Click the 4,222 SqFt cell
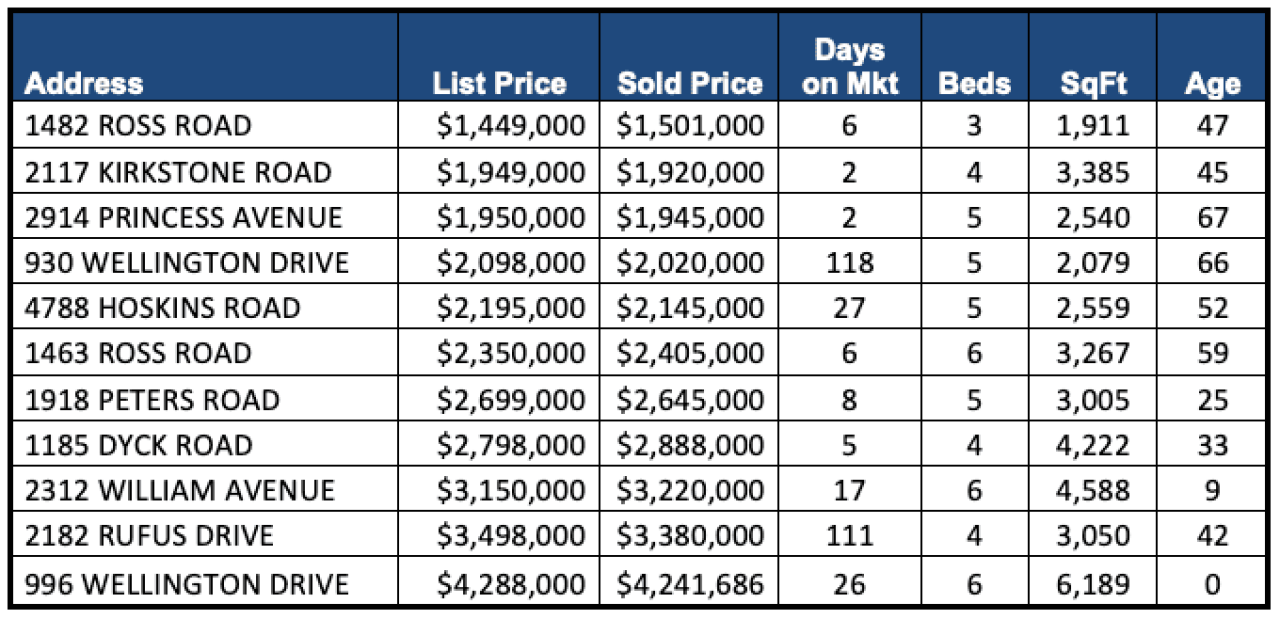 point(1094,445)
